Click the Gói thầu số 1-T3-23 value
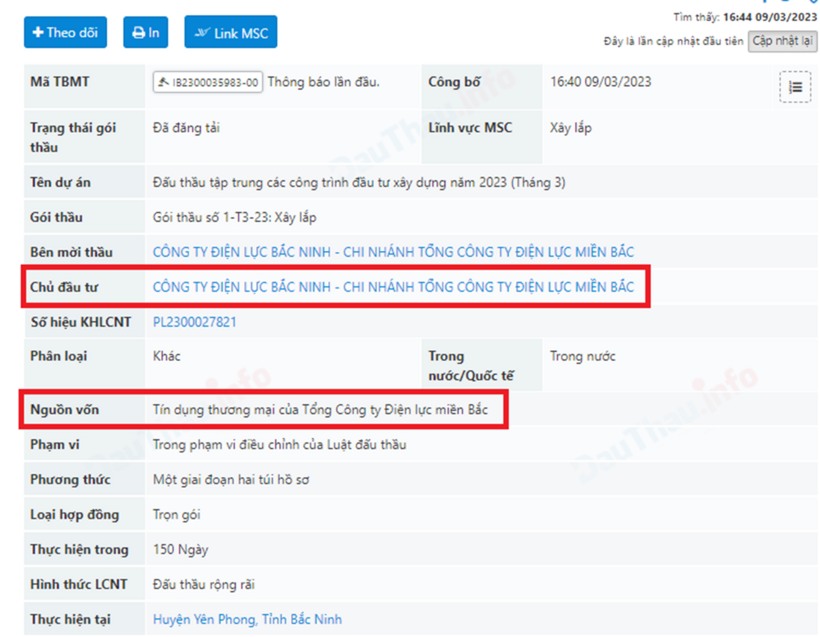Image resolution: width=820 pixels, height=637 pixels. click(x=234, y=217)
